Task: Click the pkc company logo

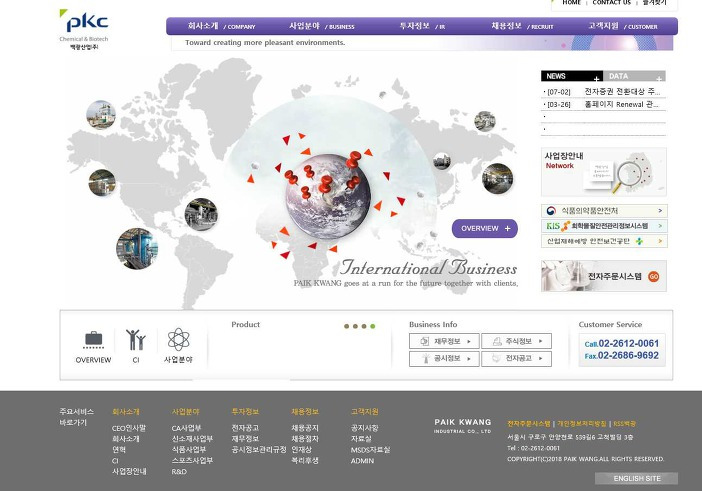Action: click(x=84, y=29)
